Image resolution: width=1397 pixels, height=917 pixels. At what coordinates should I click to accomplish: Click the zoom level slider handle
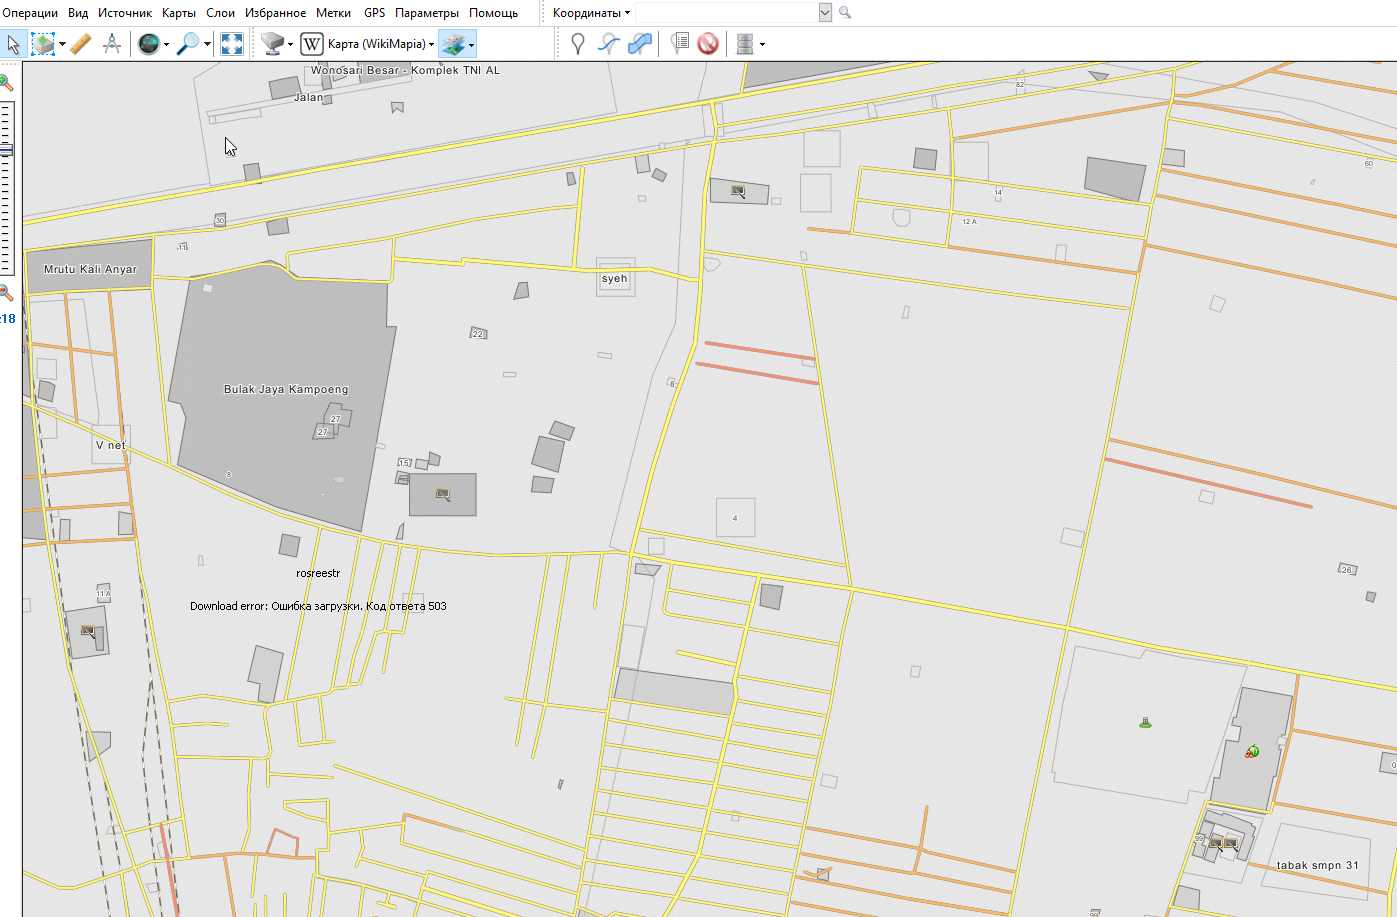pyautogui.click(x=6, y=150)
